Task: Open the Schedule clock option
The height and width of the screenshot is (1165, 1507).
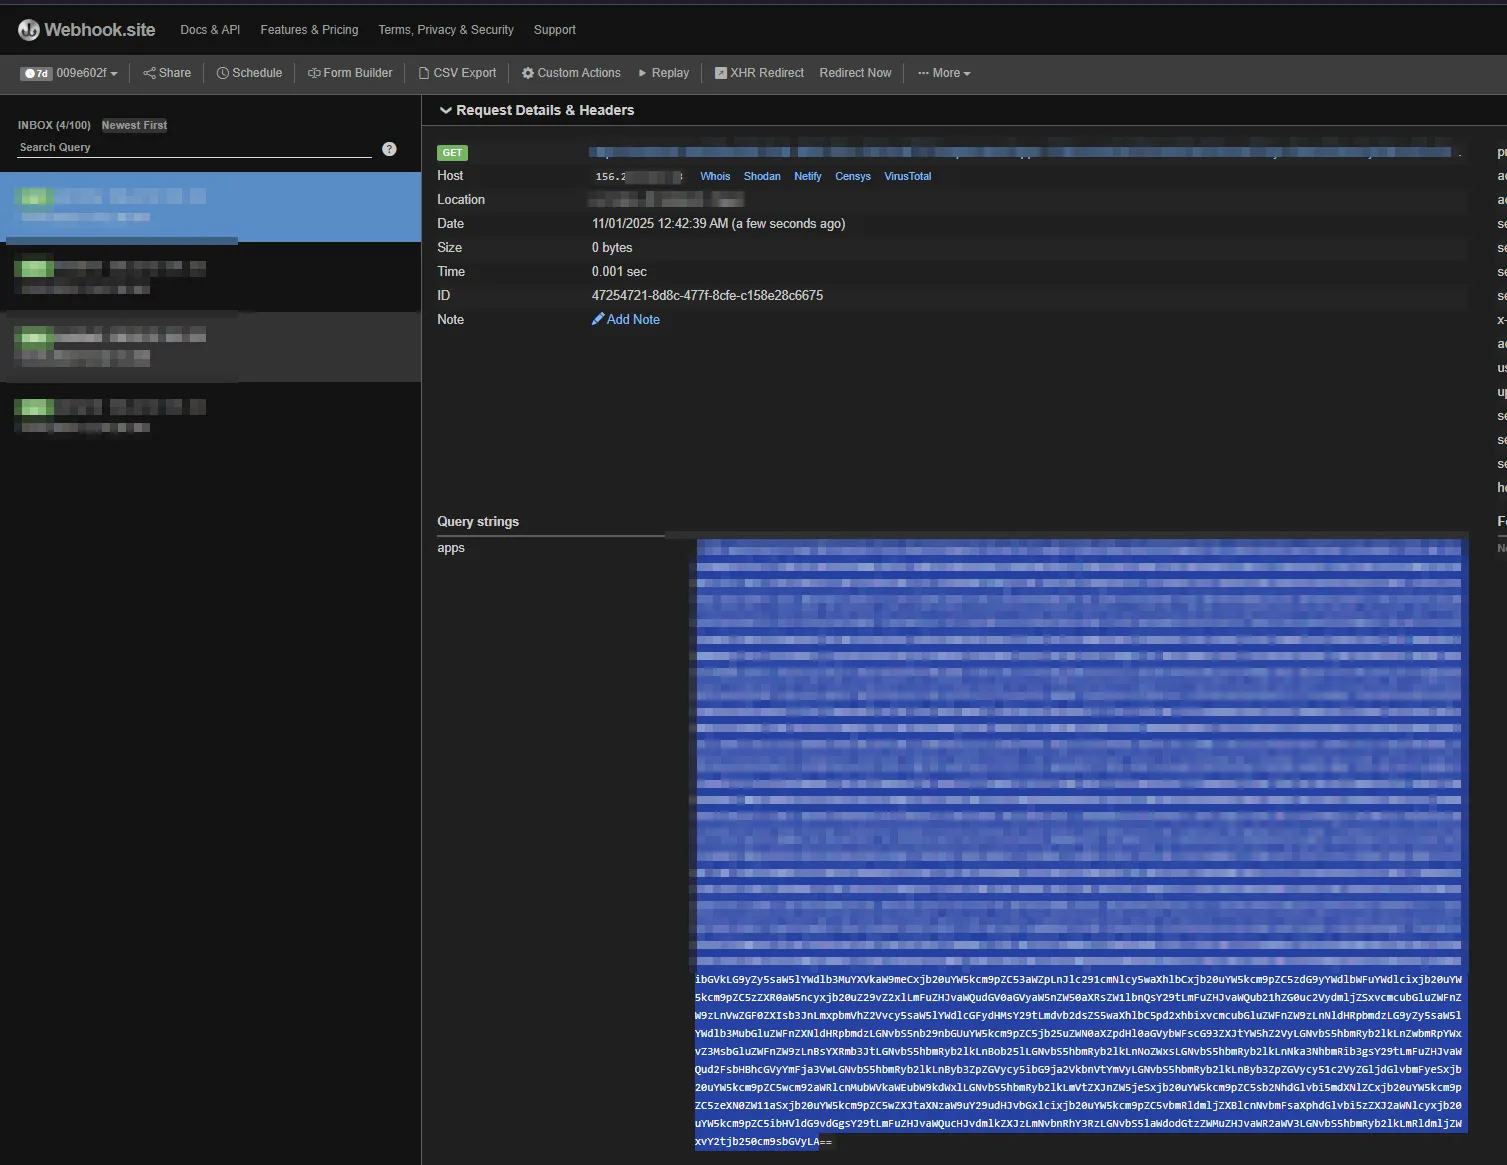Action: tap(249, 73)
